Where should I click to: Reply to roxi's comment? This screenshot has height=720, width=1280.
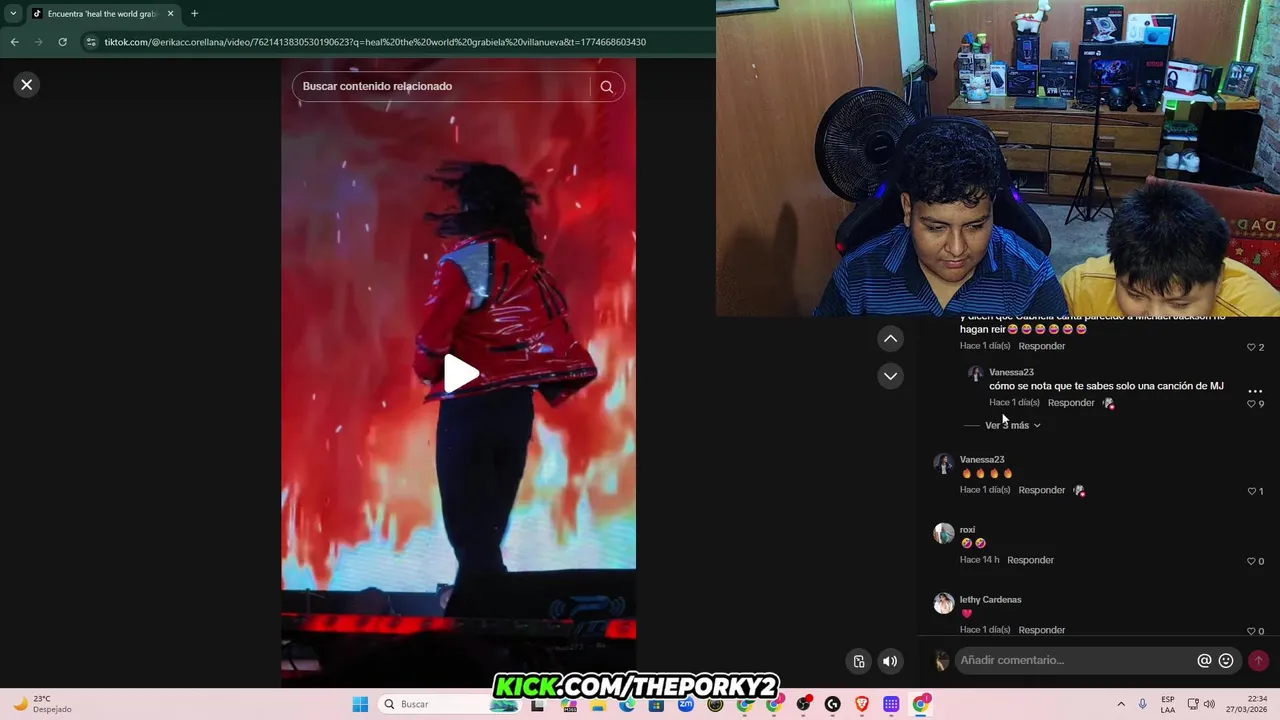(x=1030, y=560)
